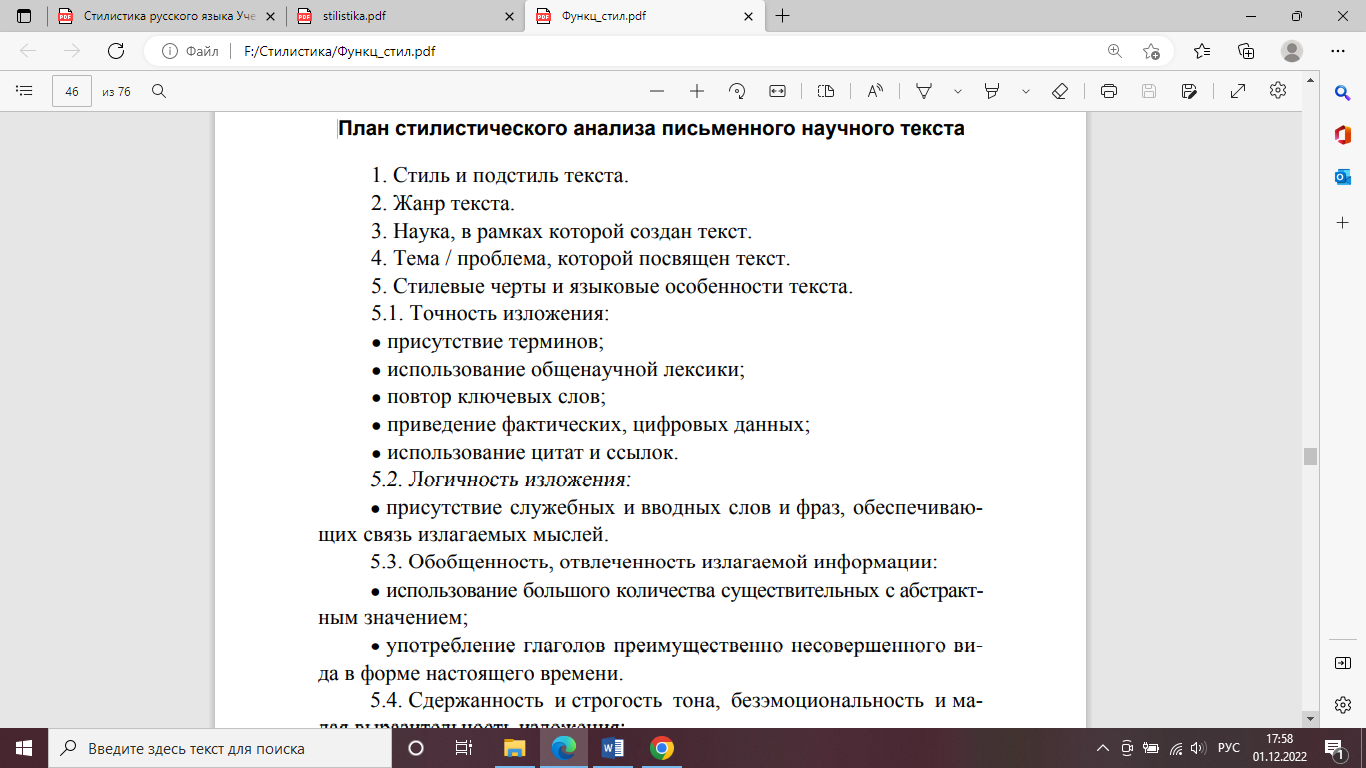Click line 5.1. Точность изложения
Screen dimensions: 1366x768
tap(490, 314)
